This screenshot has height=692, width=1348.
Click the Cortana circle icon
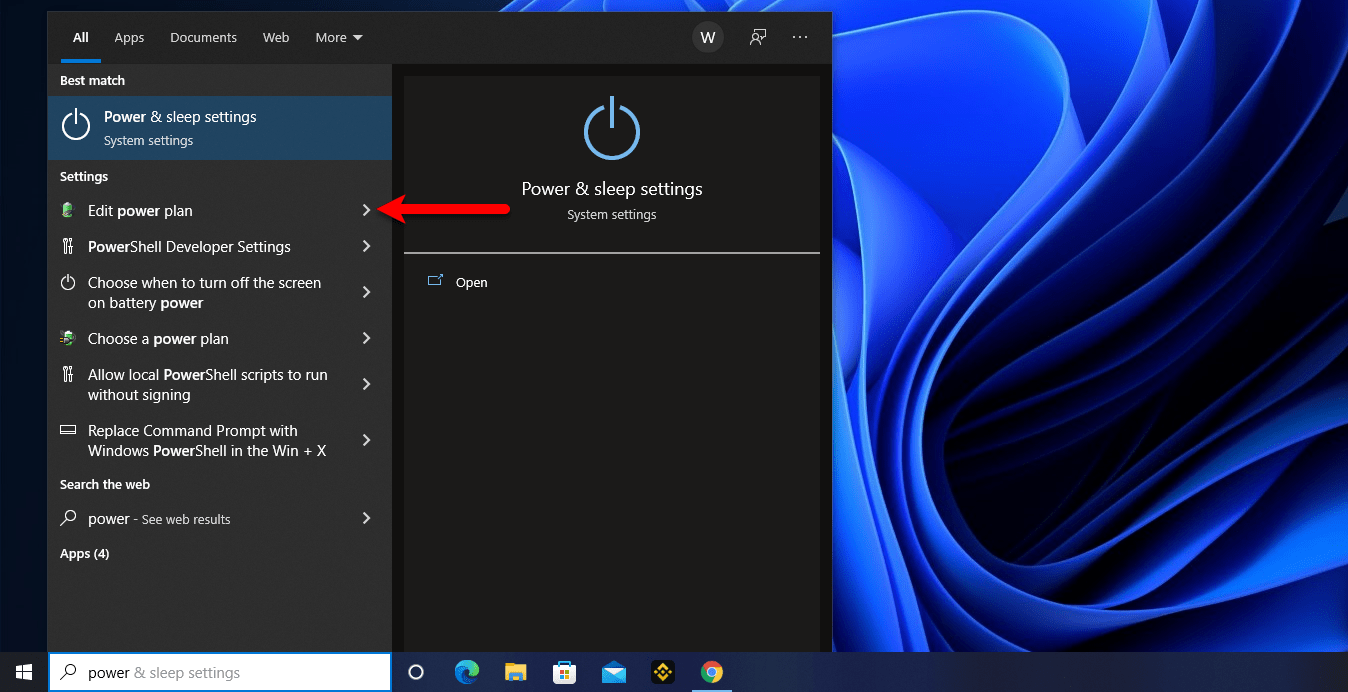click(416, 673)
